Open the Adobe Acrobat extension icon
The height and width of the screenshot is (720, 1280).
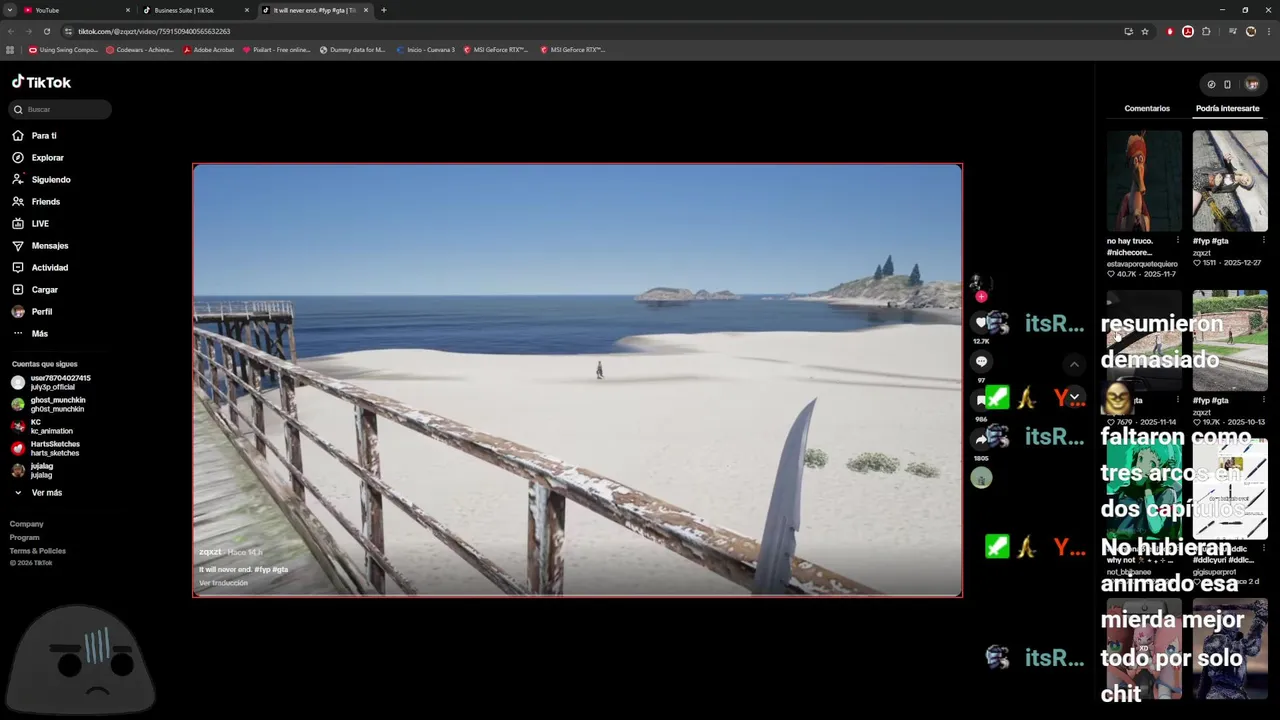point(1187,31)
